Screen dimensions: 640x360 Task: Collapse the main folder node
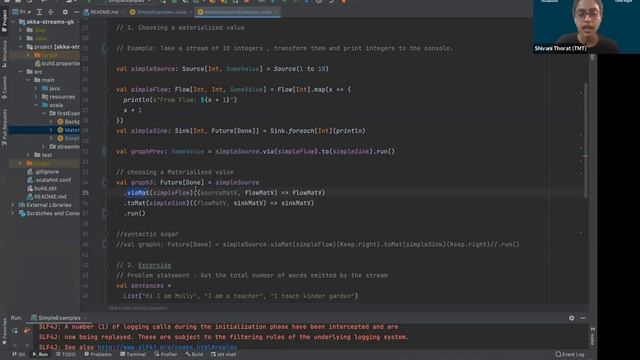[29, 80]
